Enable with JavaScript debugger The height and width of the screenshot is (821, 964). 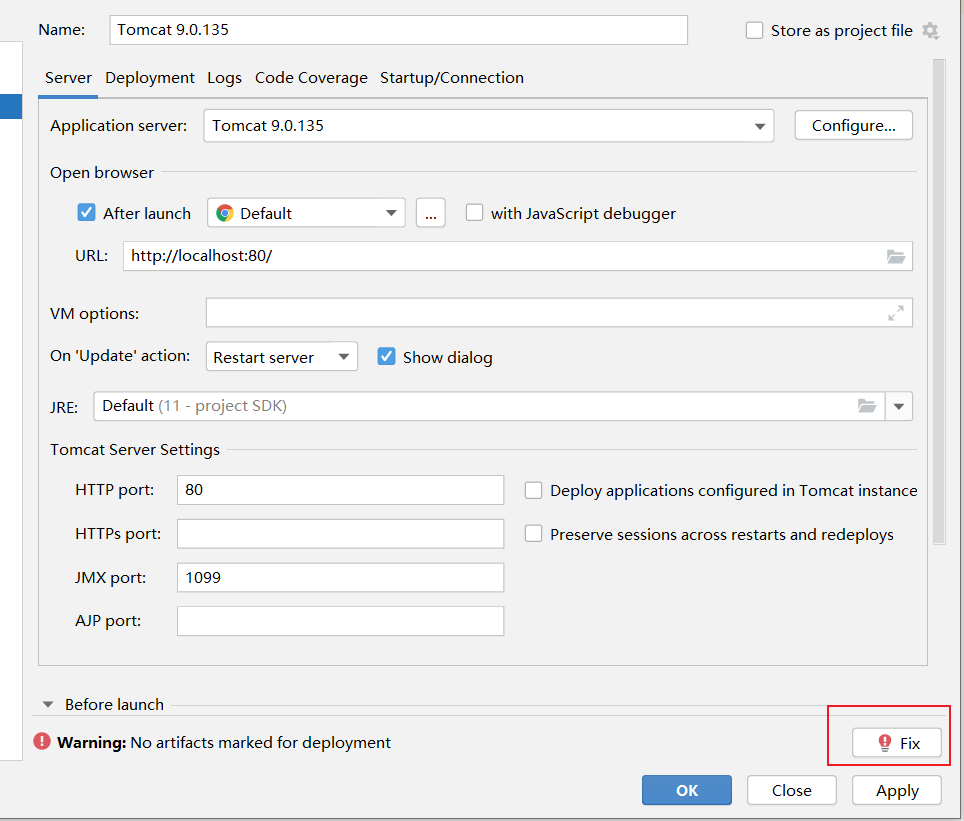[474, 213]
